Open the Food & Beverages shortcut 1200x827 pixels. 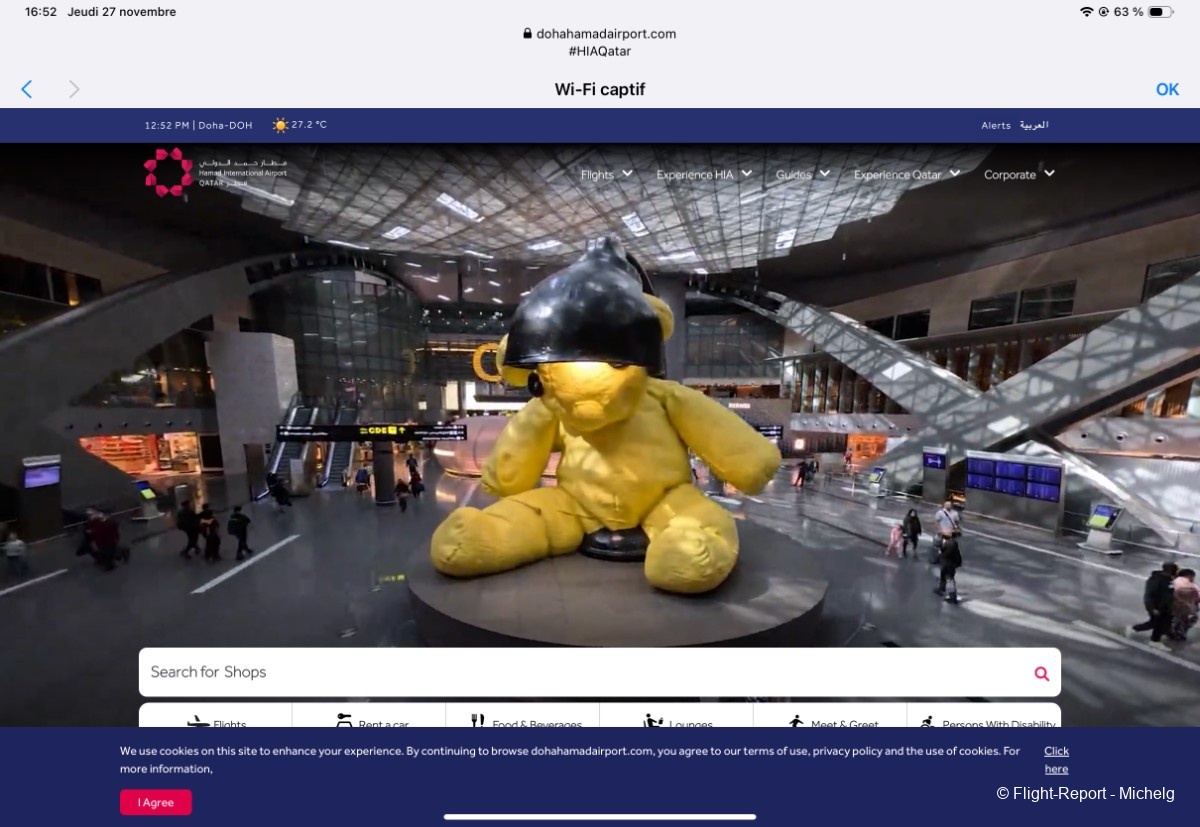pyautogui.click(x=524, y=722)
